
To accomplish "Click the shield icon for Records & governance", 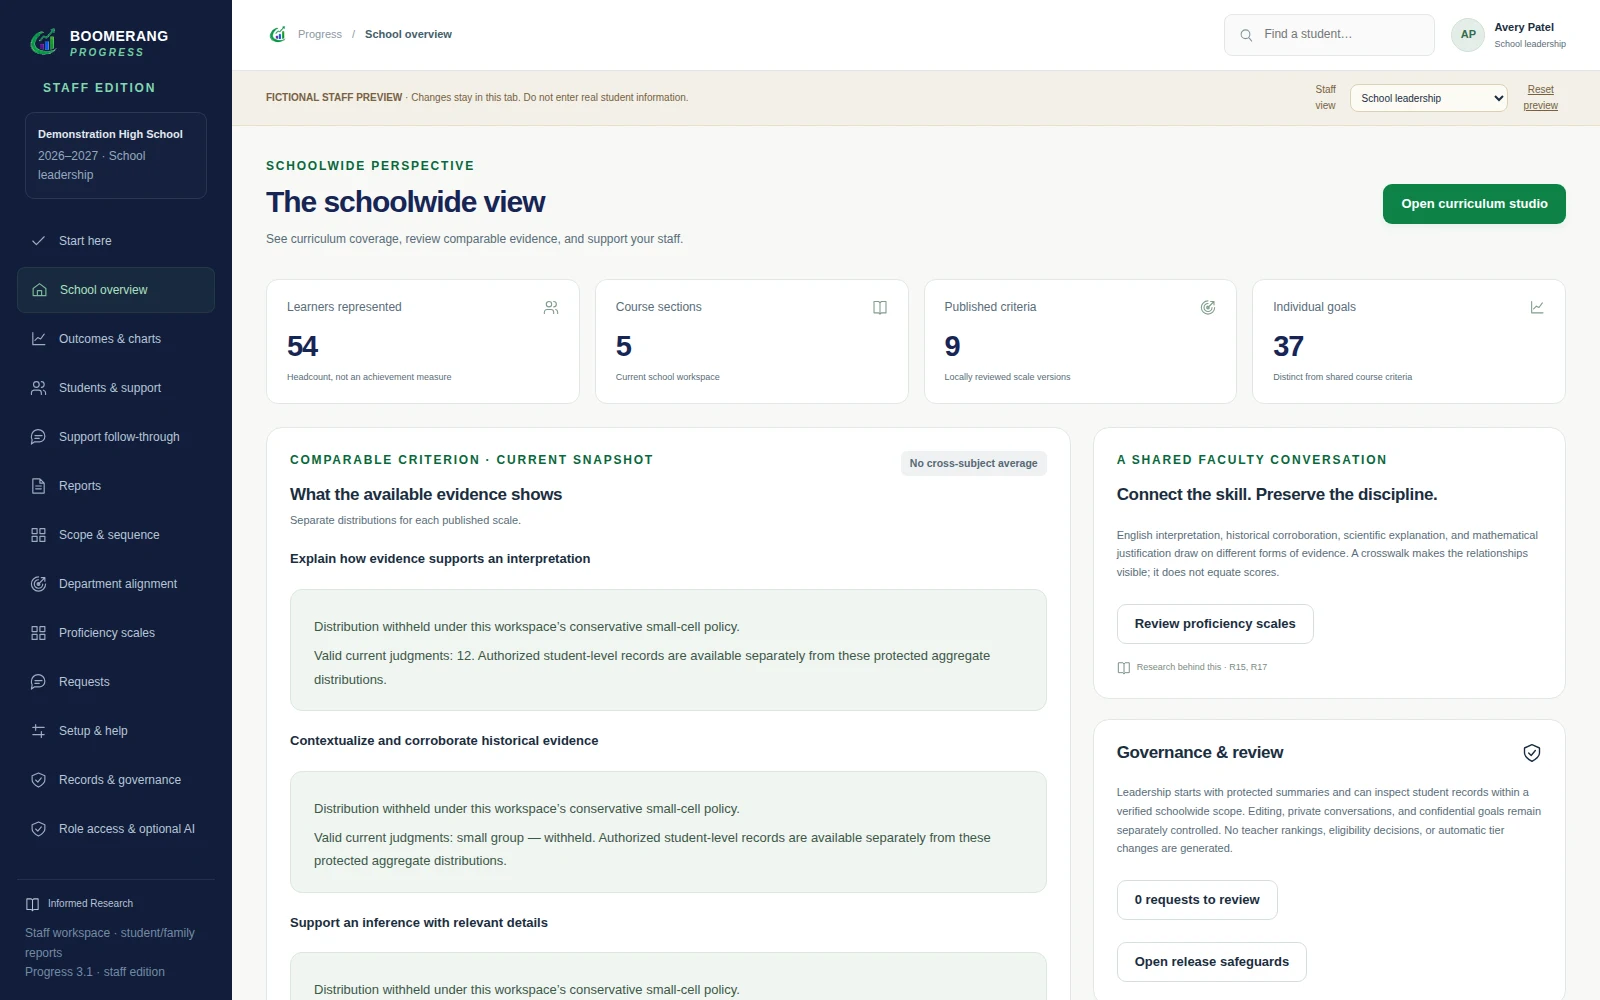I will pos(38,780).
